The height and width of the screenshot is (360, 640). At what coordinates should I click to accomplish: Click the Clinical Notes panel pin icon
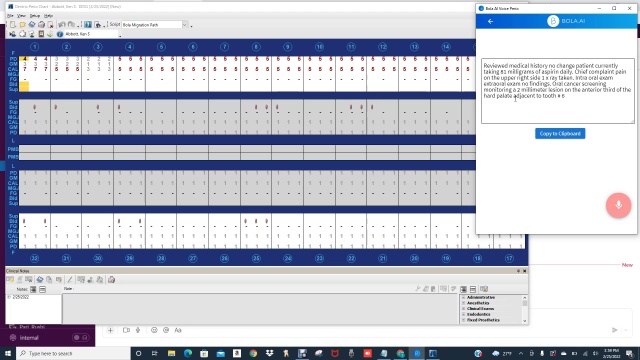point(518,271)
